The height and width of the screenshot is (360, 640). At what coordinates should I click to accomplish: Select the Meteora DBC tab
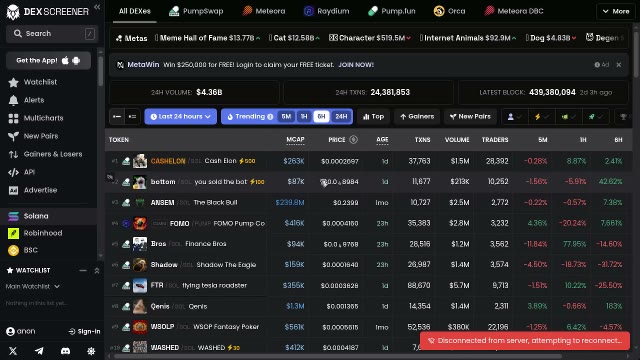click(514, 11)
